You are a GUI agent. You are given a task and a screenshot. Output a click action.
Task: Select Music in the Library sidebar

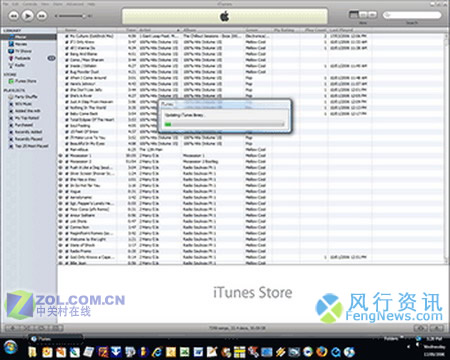(28, 37)
